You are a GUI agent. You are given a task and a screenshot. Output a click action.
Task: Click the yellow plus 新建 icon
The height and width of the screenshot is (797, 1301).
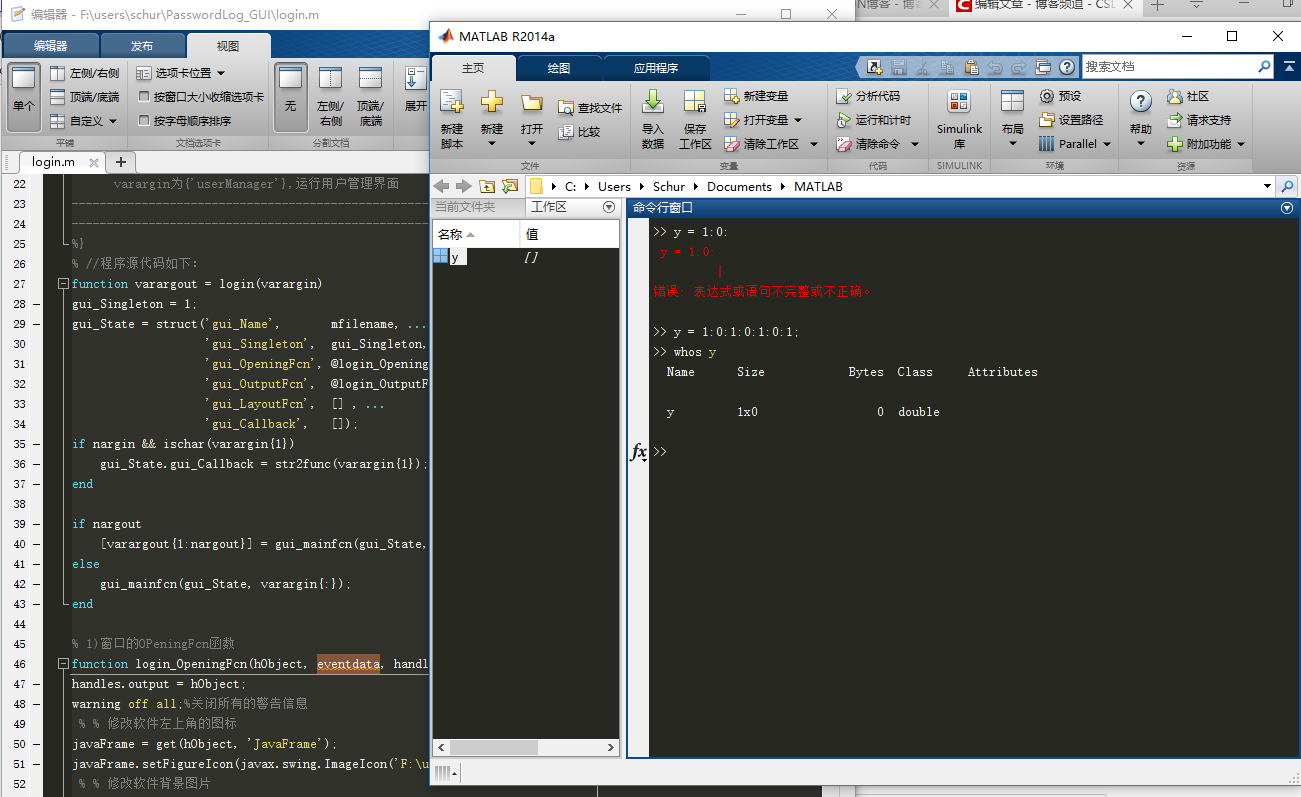[491, 102]
